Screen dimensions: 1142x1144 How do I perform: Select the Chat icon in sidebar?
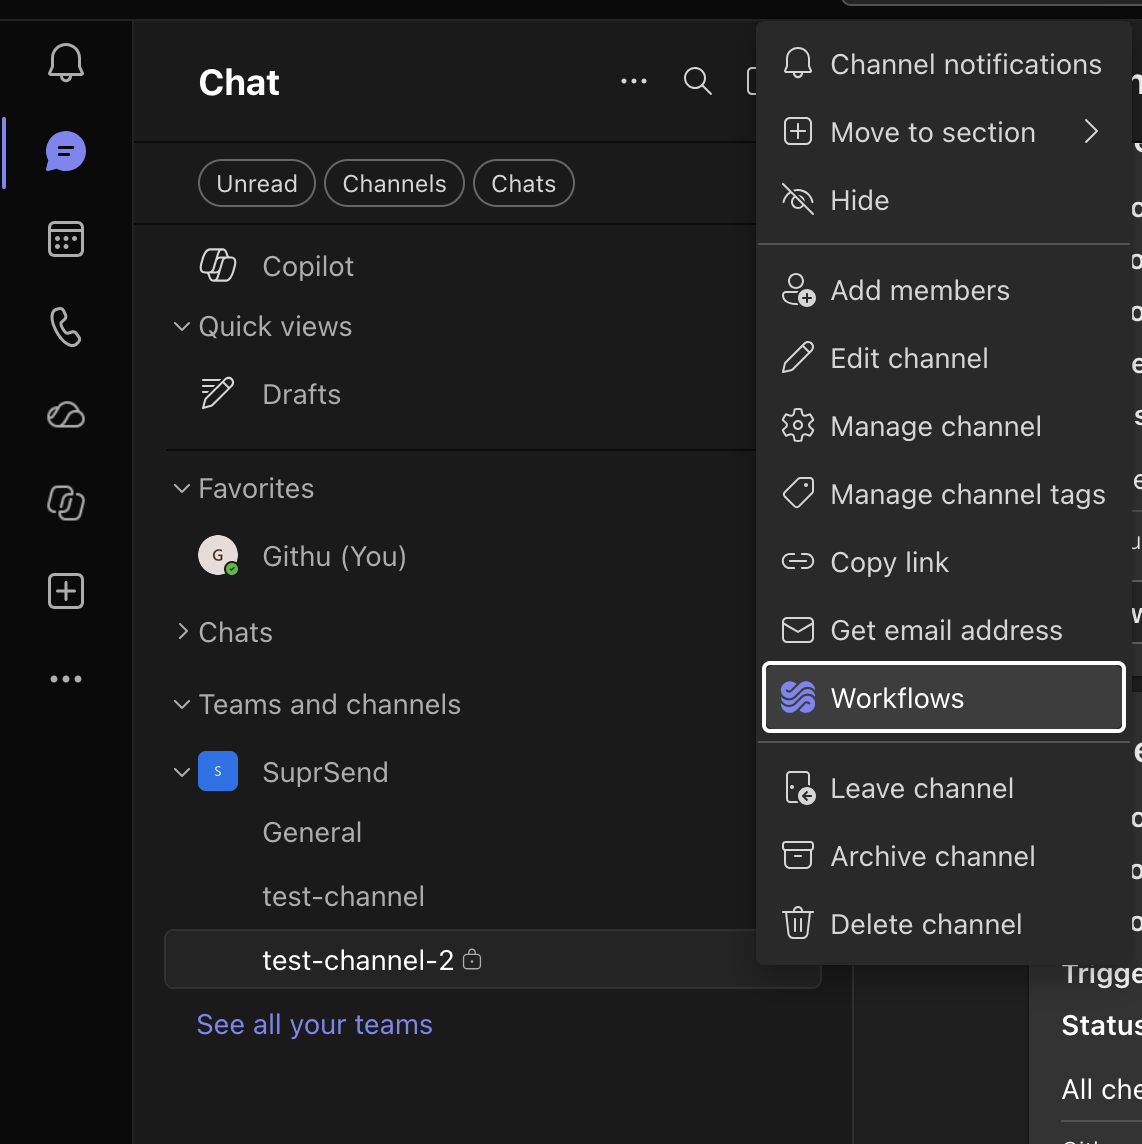click(x=66, y=152)
